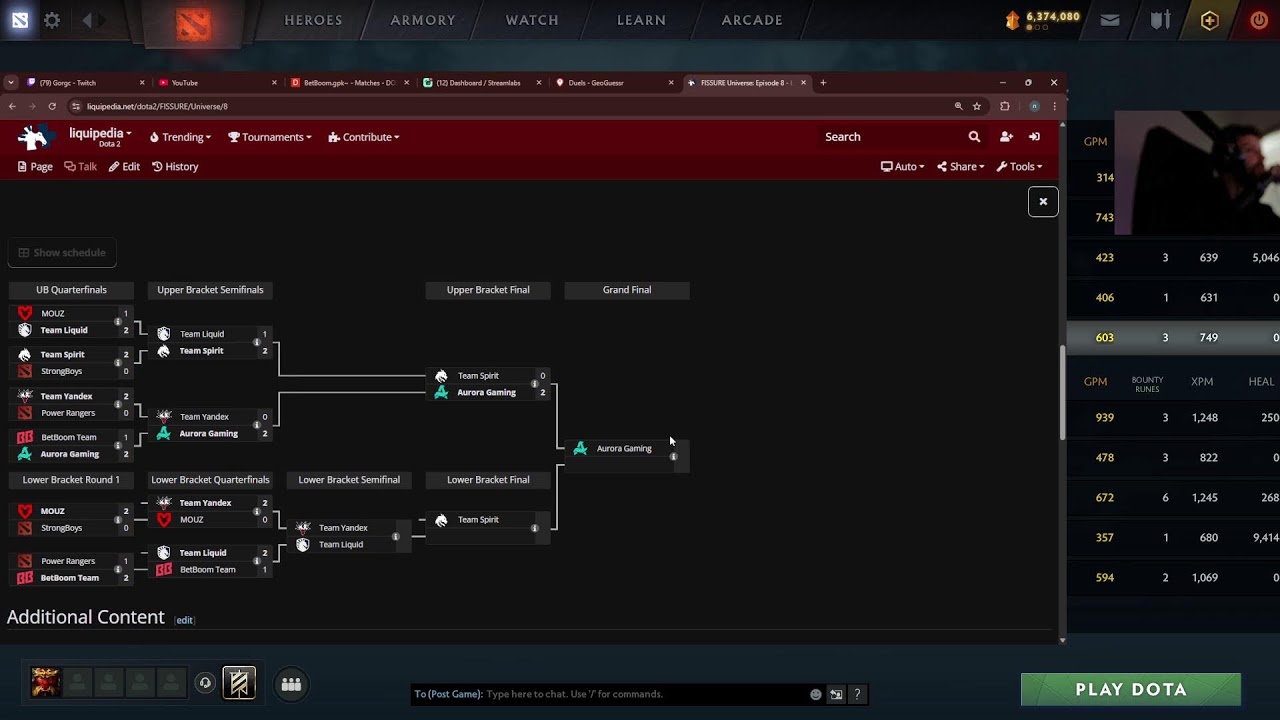The height and width of the screenshot is (720, 1280).
Task: Expand the Tournaments dropdown
Action: pos(270,137)
